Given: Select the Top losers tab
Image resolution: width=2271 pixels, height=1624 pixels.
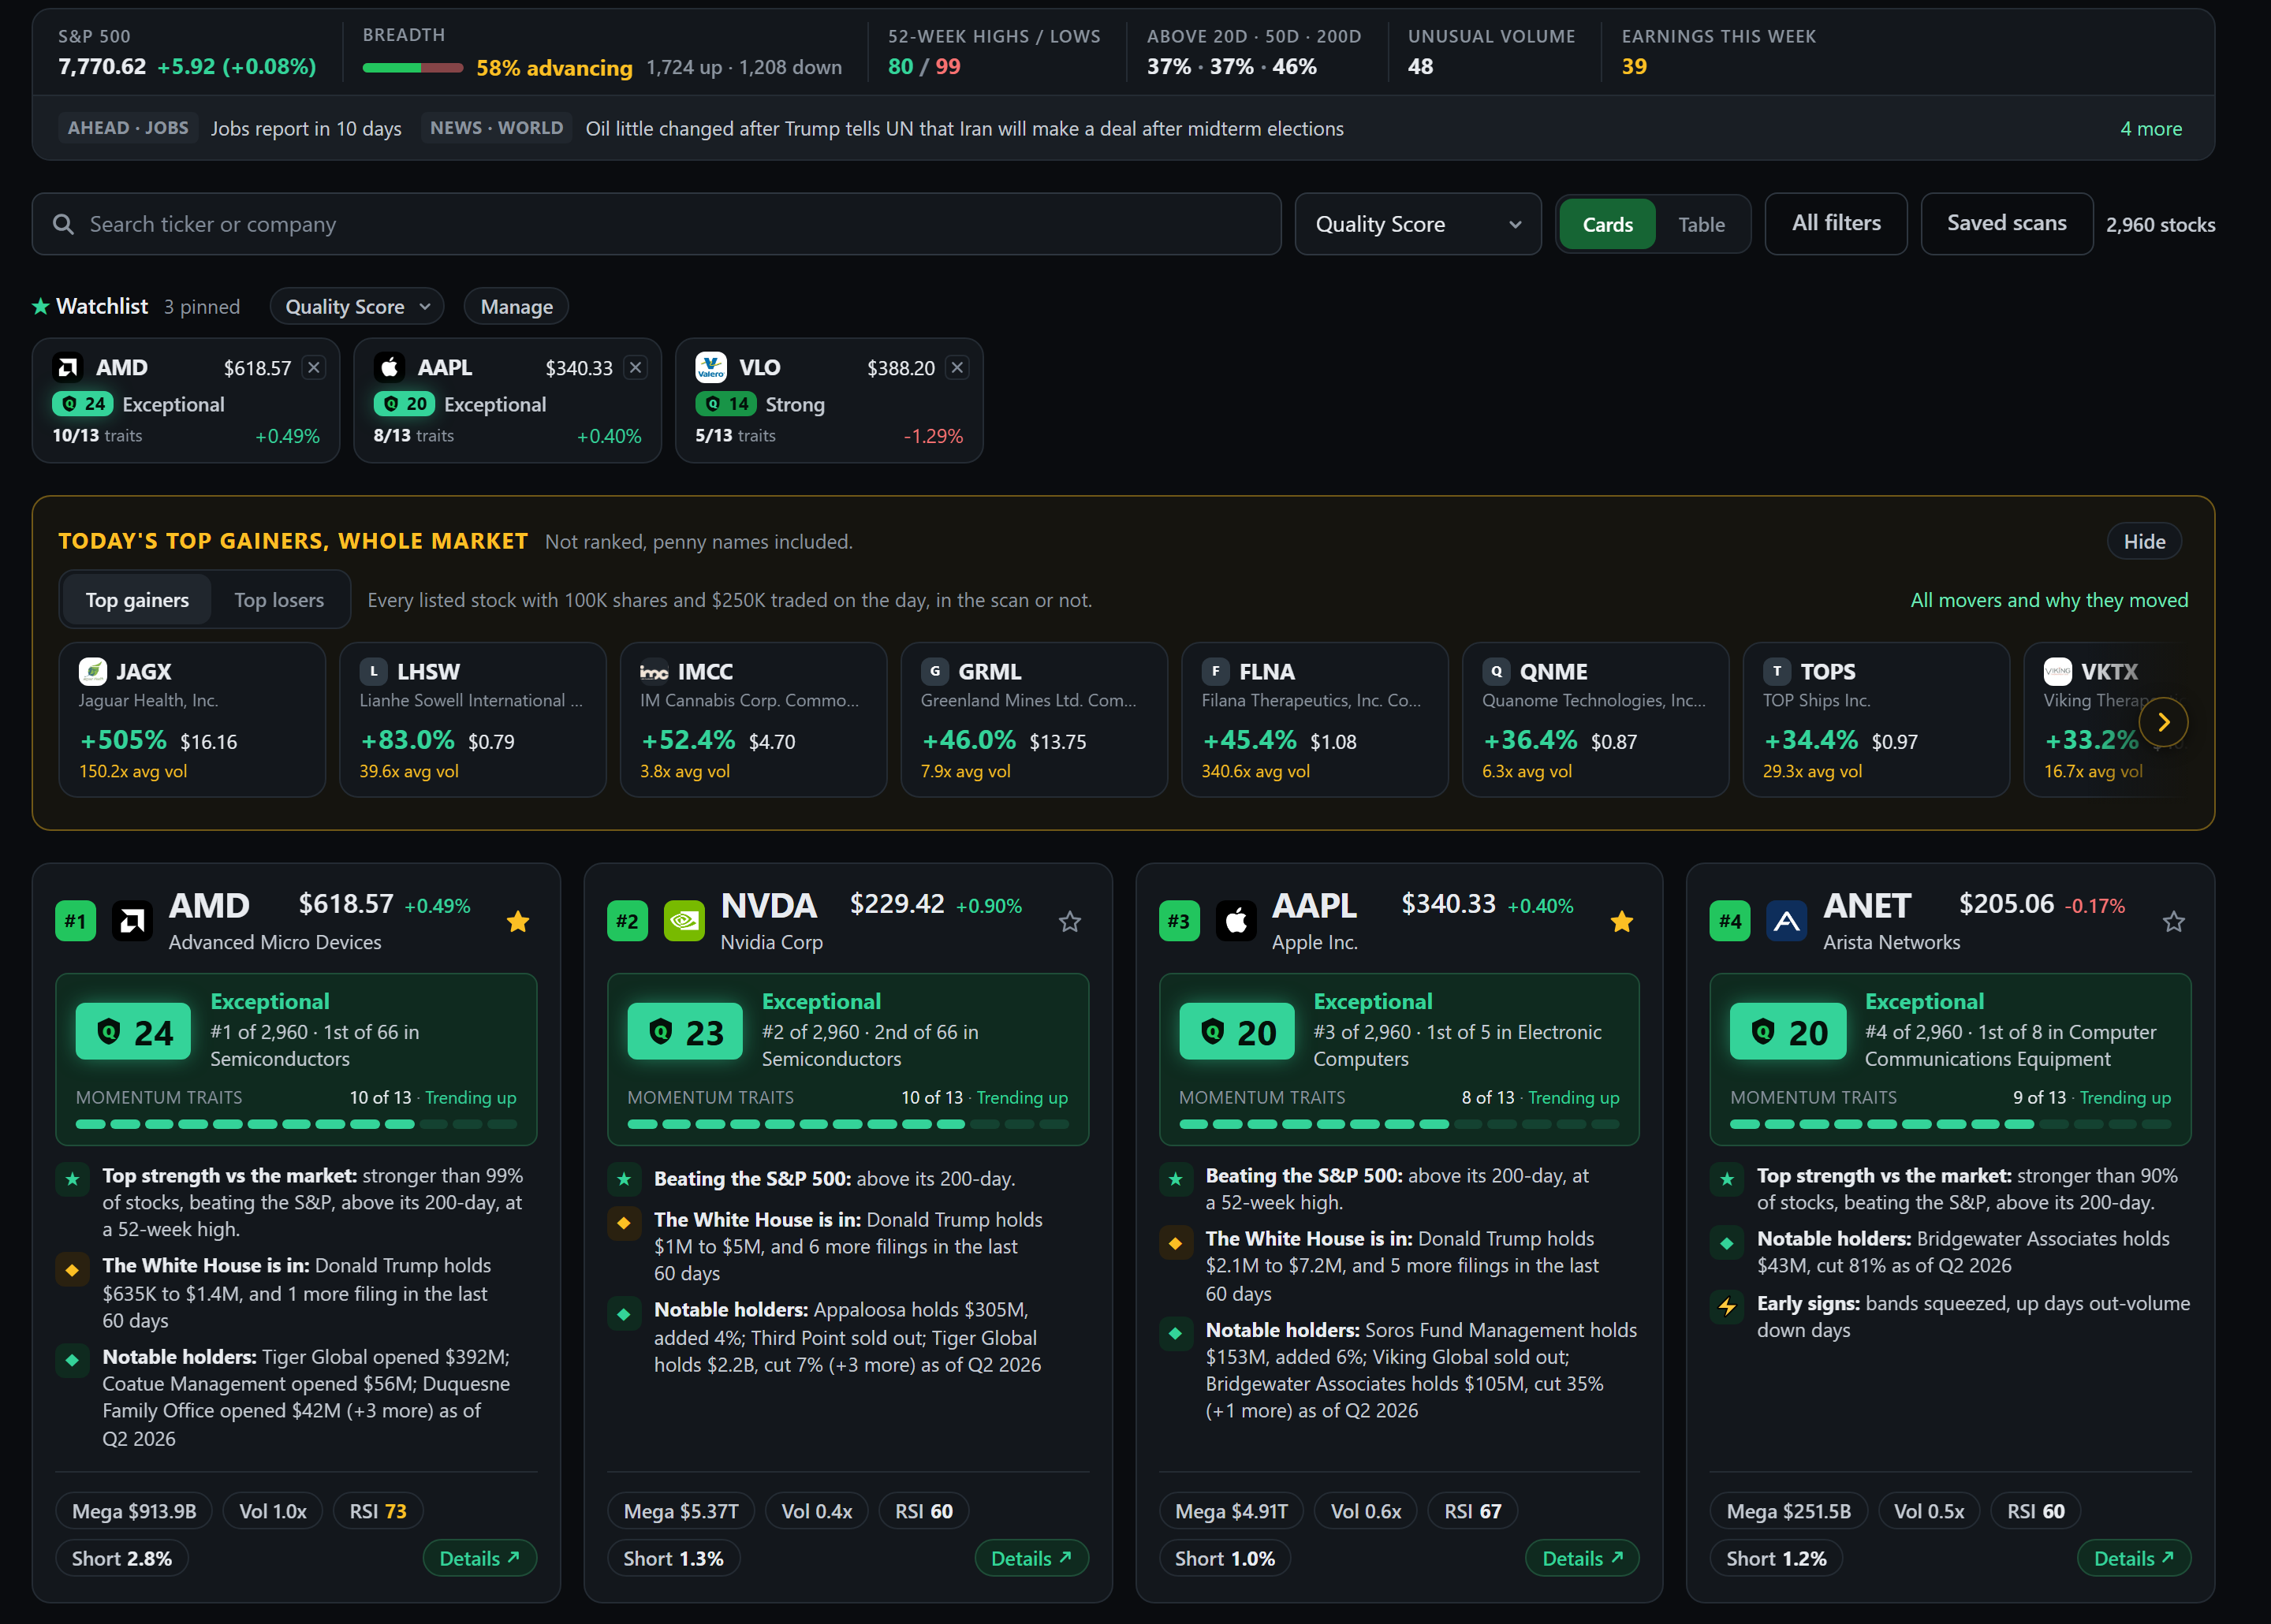Looking at the screenshot, I should 279,600.
